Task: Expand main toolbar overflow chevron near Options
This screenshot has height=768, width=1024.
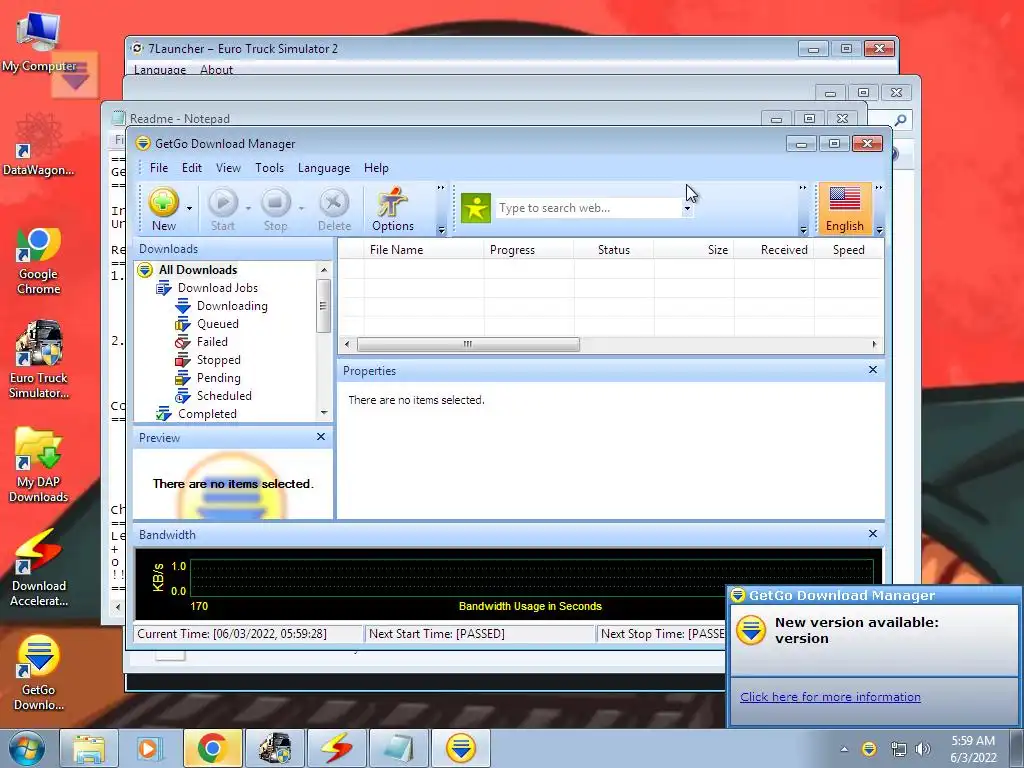Action: [441, 188]
